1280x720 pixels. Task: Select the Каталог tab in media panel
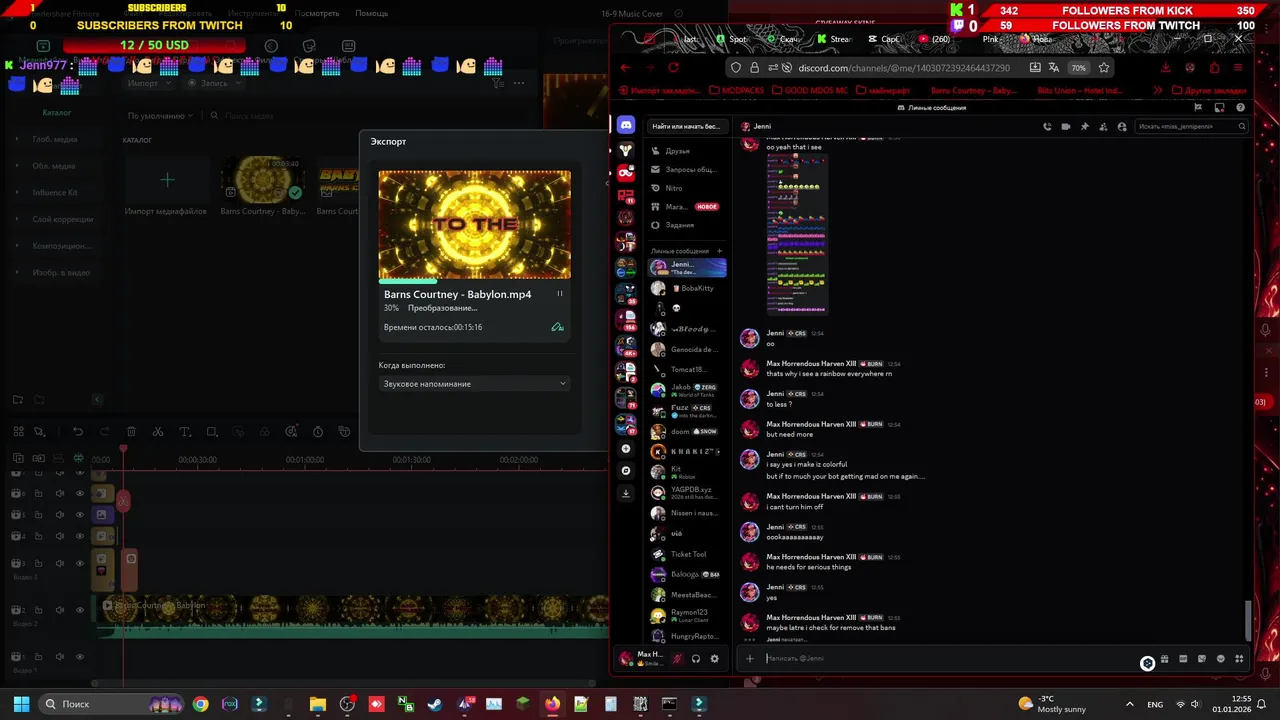[56, 113]
